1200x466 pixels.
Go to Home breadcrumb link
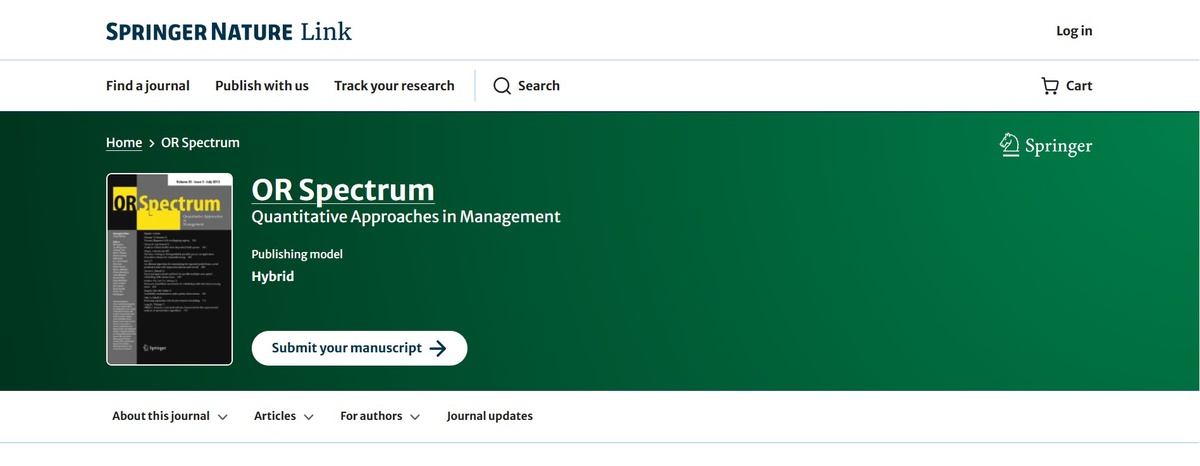pos(124,143)
